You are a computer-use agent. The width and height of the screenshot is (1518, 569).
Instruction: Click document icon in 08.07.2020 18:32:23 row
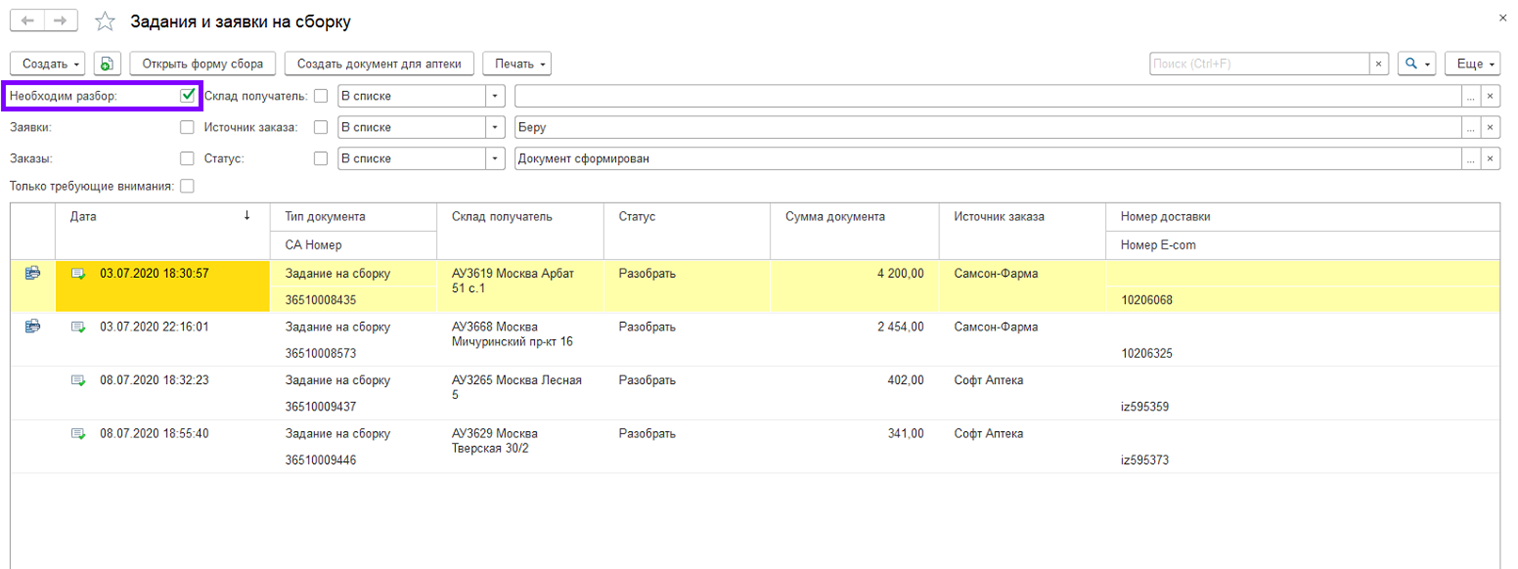(x=78, y=380)
